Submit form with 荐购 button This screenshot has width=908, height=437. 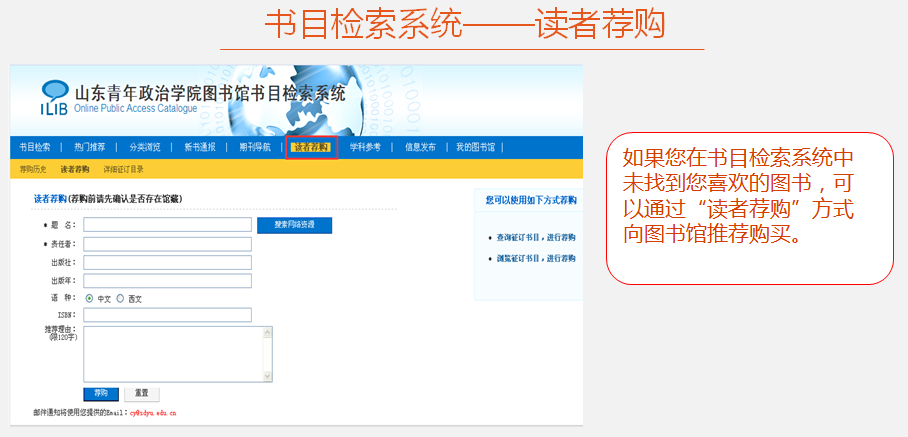tap(101, 393)
